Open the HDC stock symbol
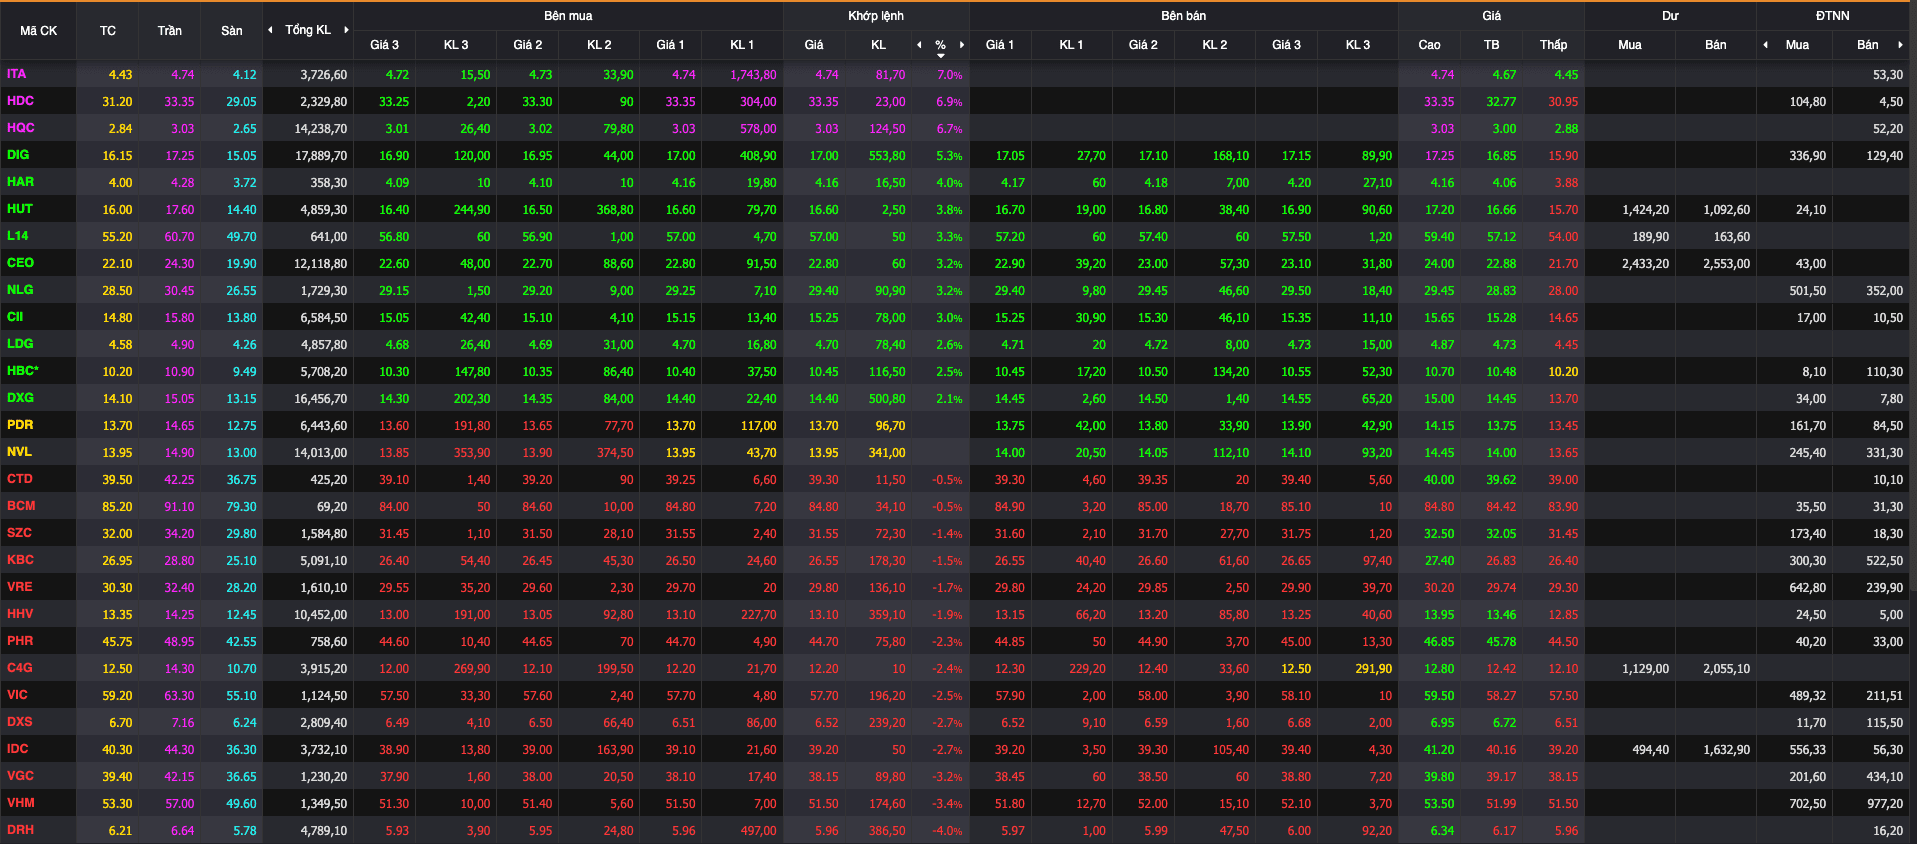1917x844 pixels. [20, 101]
